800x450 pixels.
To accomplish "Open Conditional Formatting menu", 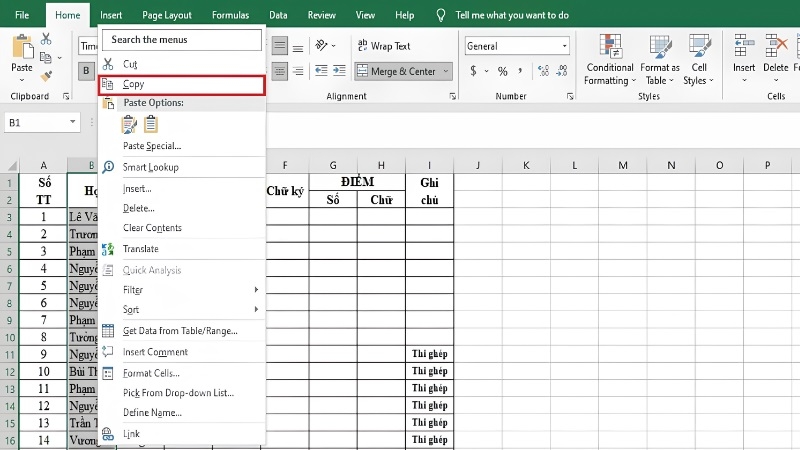I will coord(610,59).
